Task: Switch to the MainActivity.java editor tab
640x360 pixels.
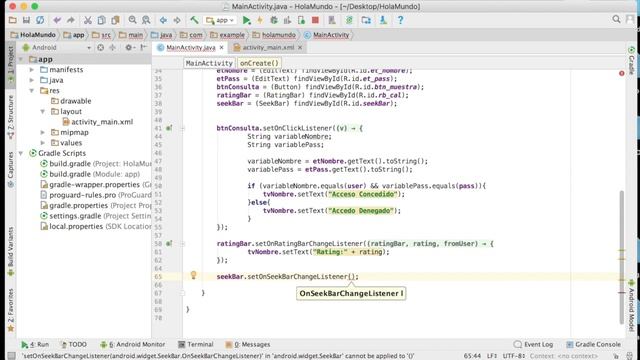Action: click(x=190, y=47)
